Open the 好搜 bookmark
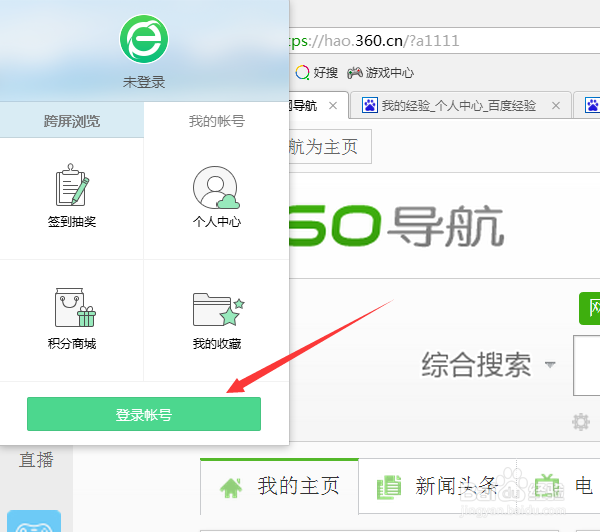 (x=316, y=72)
